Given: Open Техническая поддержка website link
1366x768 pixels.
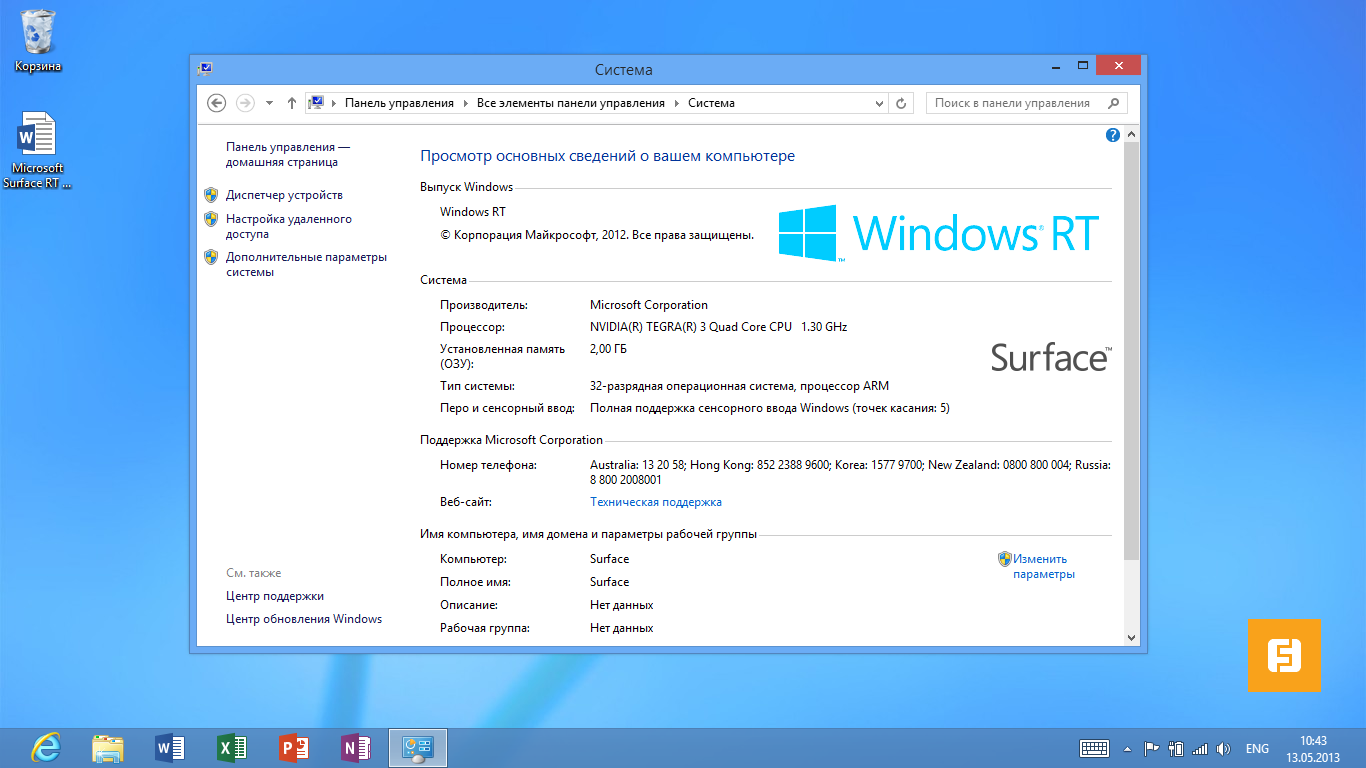Looking at the screenshot, I should [655, 502].
